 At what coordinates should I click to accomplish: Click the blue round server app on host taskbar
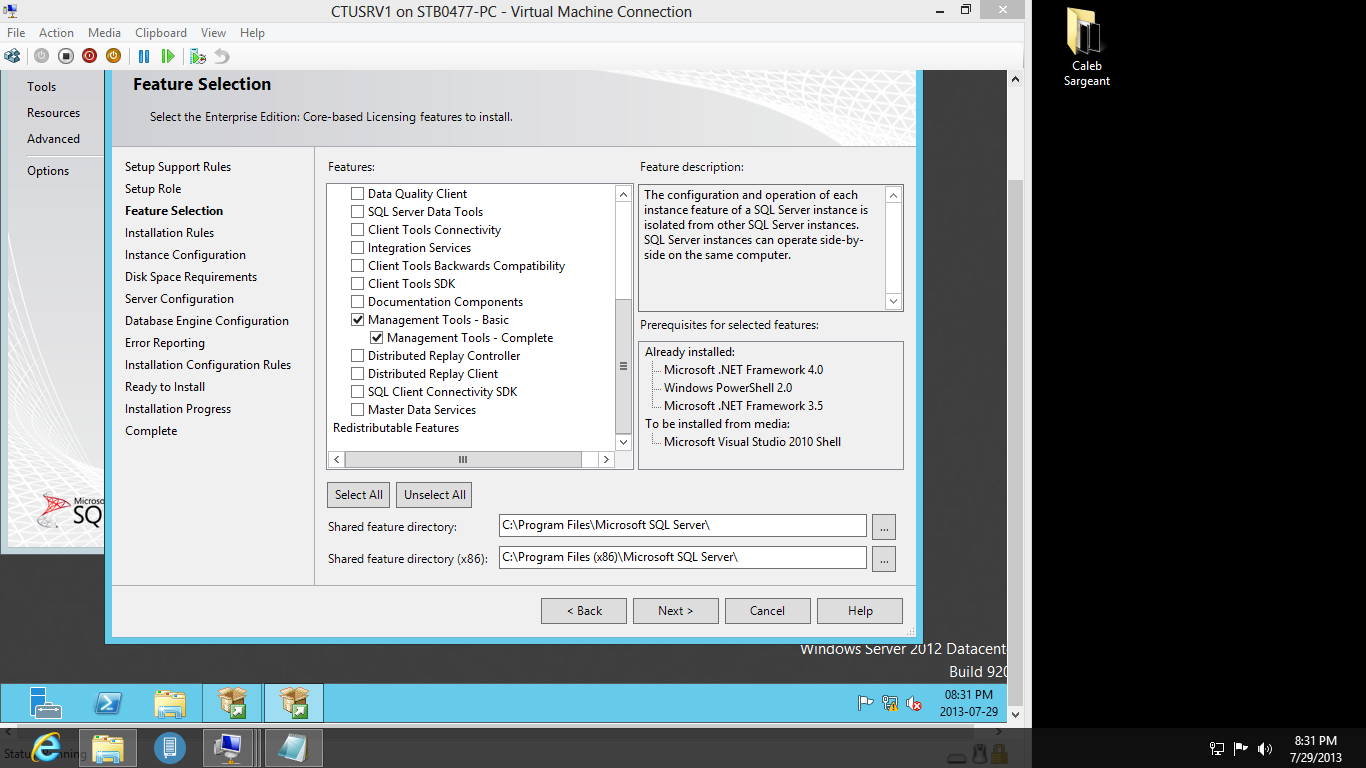(x=170, y=747)
